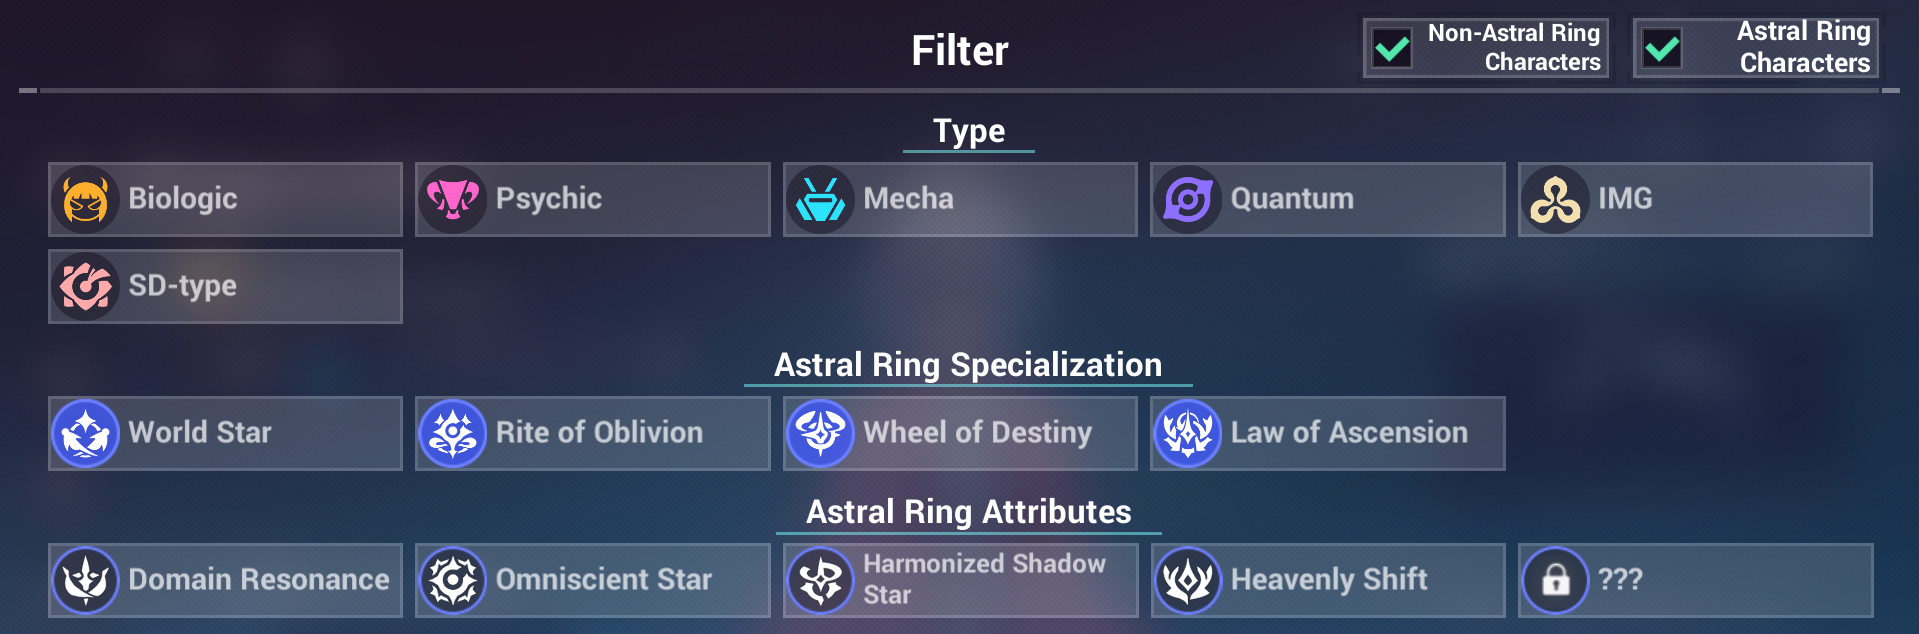The image size is (1919, 634).
Task: Click the Harmonized Shadow Star filter
Action: coord(958,580)
